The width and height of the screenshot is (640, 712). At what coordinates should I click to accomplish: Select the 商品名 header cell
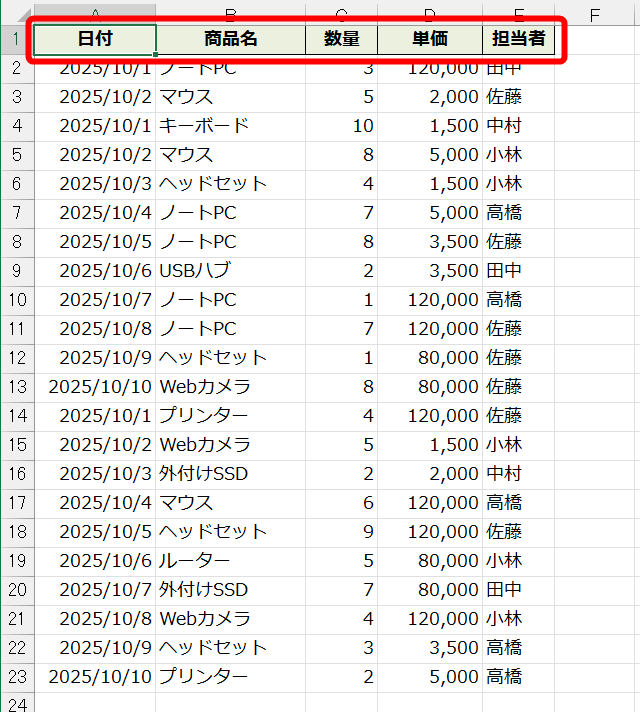coord(231,40)
